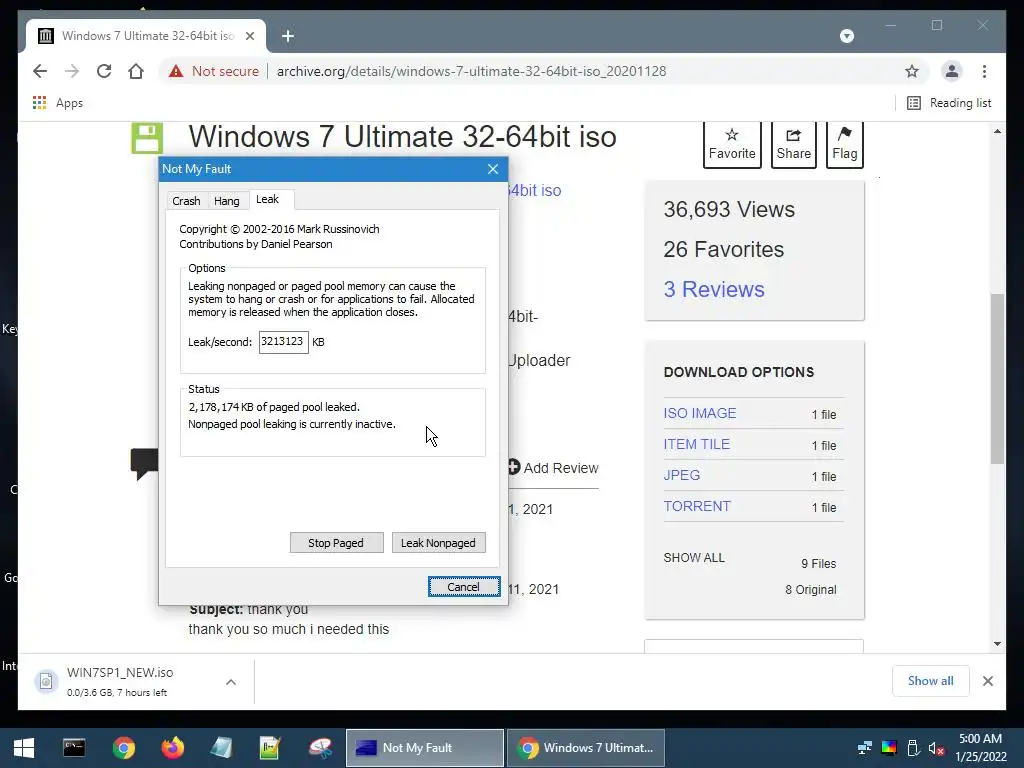Launch Chrome from the taskbar pinned icon
1024x768 pixels.
123,748
